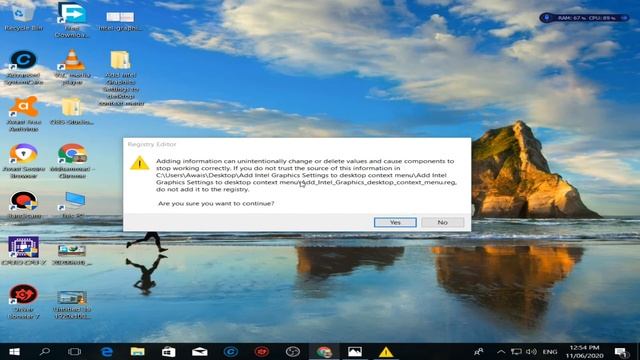640x360 pixels.
Task: Select the purple CPU chip app shortcut
Action: pyautogui.click(x=24, y=251)
